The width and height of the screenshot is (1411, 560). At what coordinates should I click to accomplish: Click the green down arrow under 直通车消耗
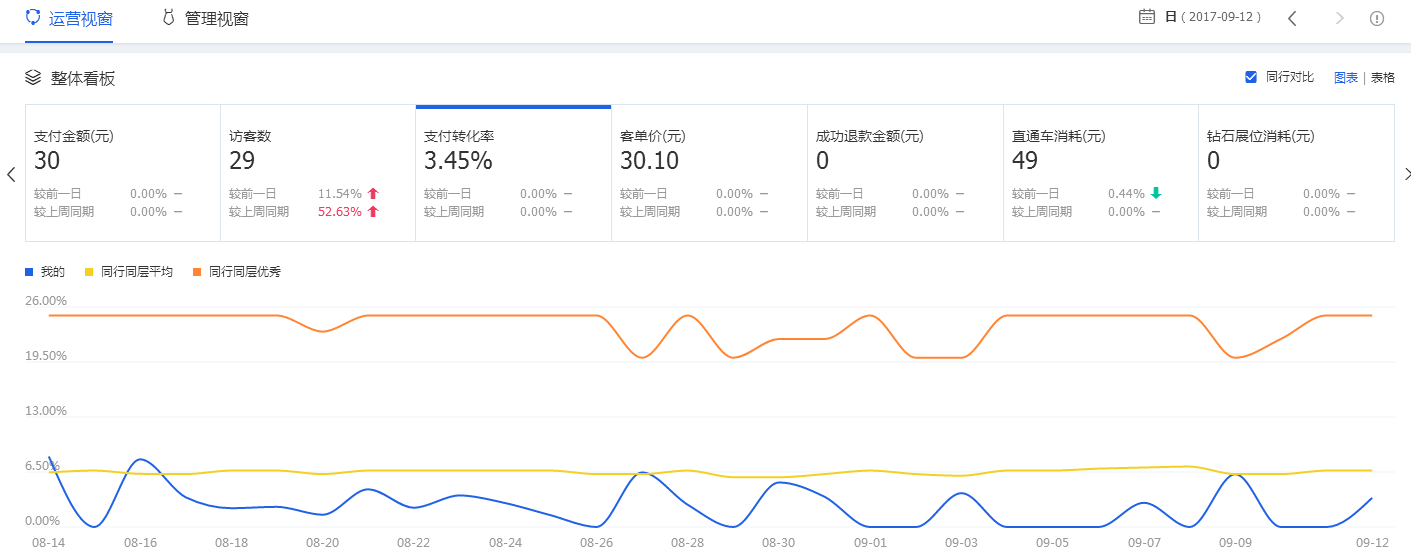pos(1156,194)
